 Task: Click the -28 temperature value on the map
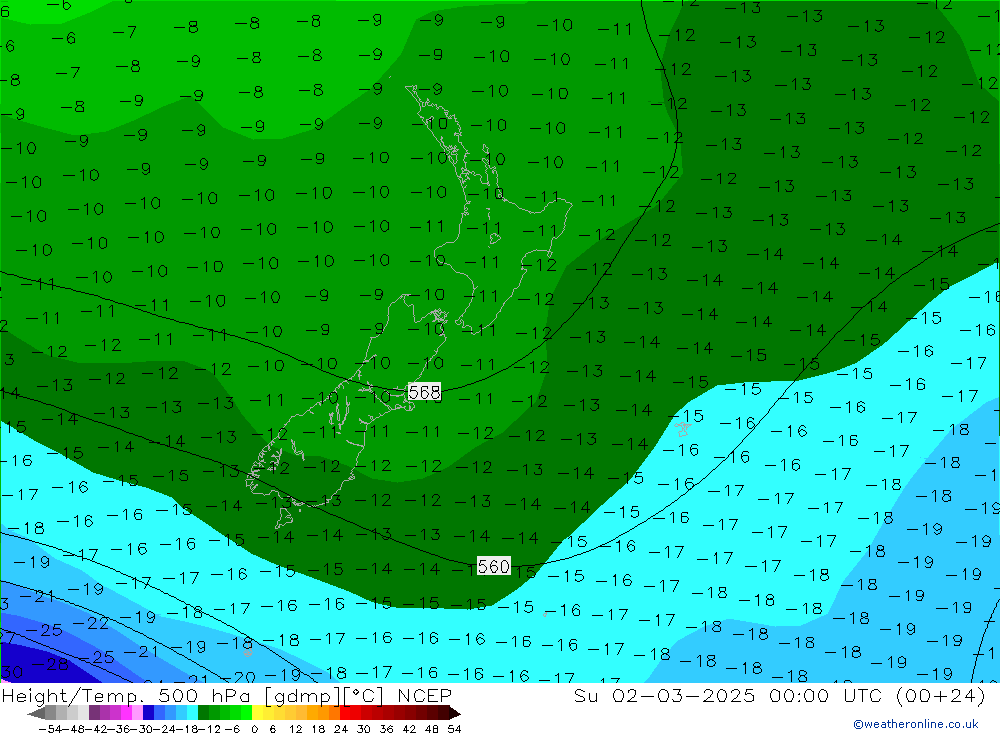pyautogui.click(x=50, y=665)
